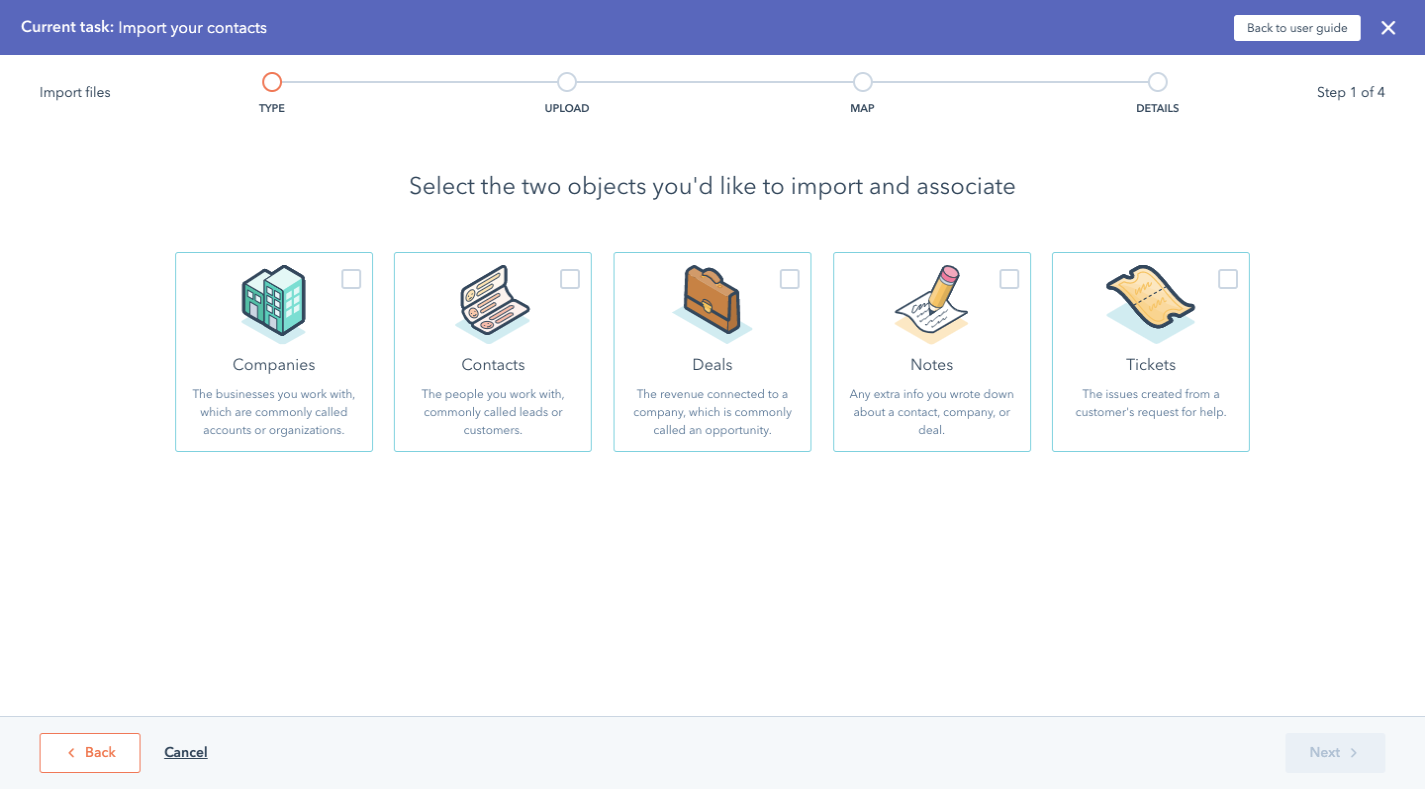Click the Contacts description about leads or customers
Viewport: 1425px width, 789px height.
pyautogui.click(x=493, y=412)
